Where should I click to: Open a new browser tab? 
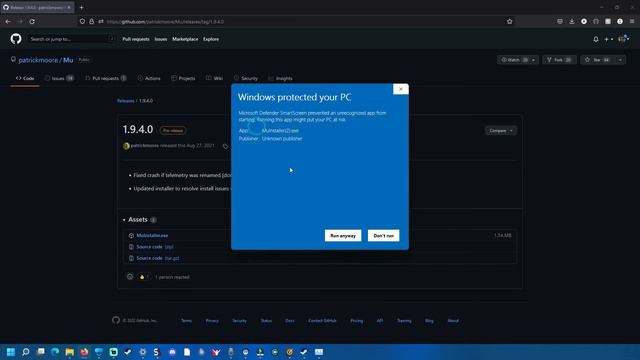click(82, 7)
